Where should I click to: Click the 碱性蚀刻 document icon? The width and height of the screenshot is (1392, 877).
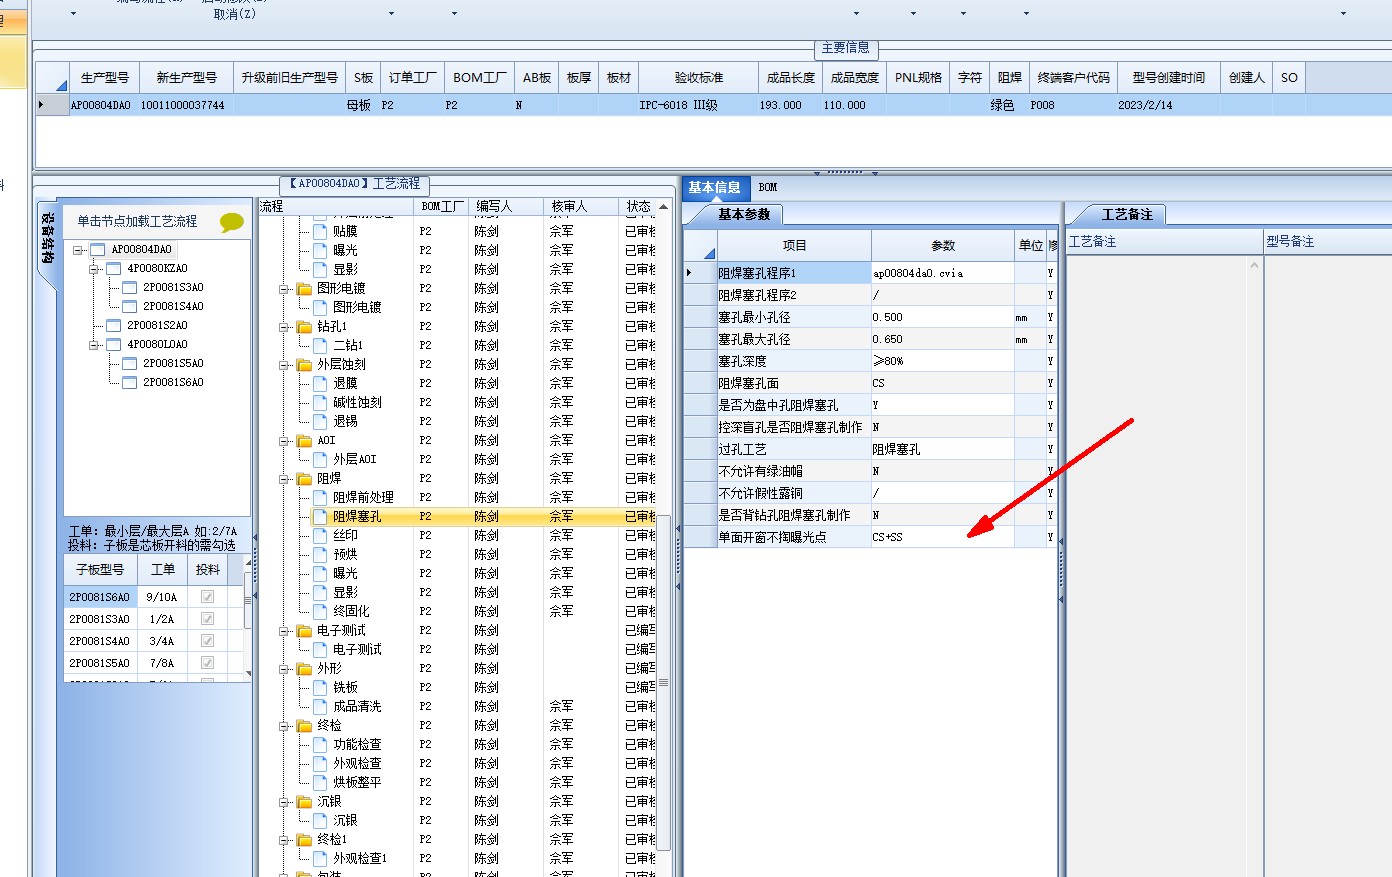click(320, 402)
